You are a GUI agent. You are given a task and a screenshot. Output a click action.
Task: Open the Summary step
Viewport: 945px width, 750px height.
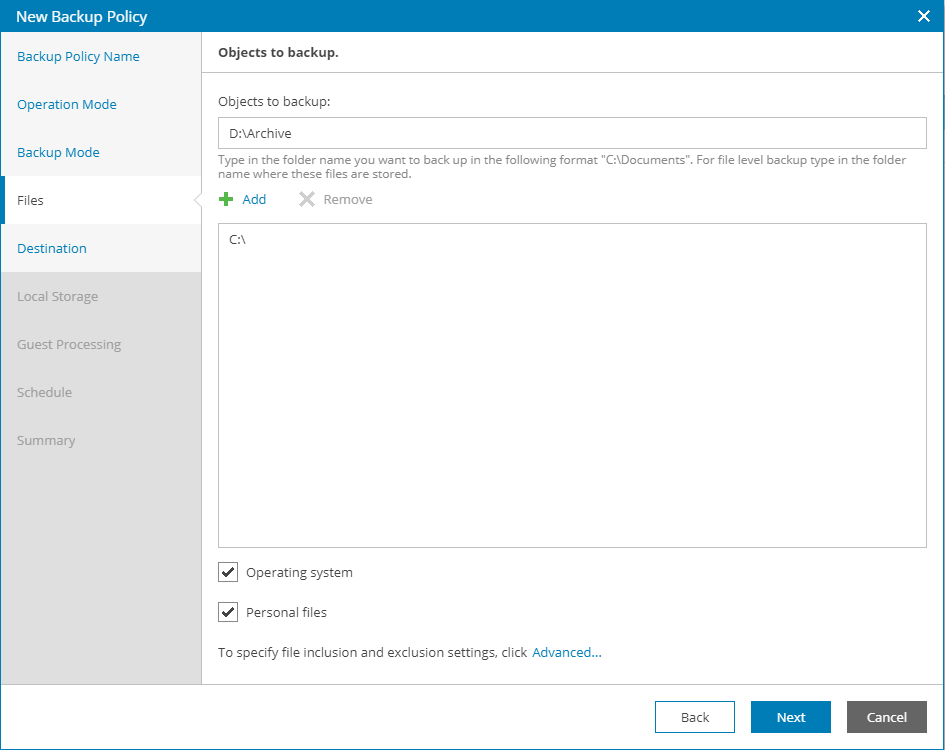coord(46,440)
